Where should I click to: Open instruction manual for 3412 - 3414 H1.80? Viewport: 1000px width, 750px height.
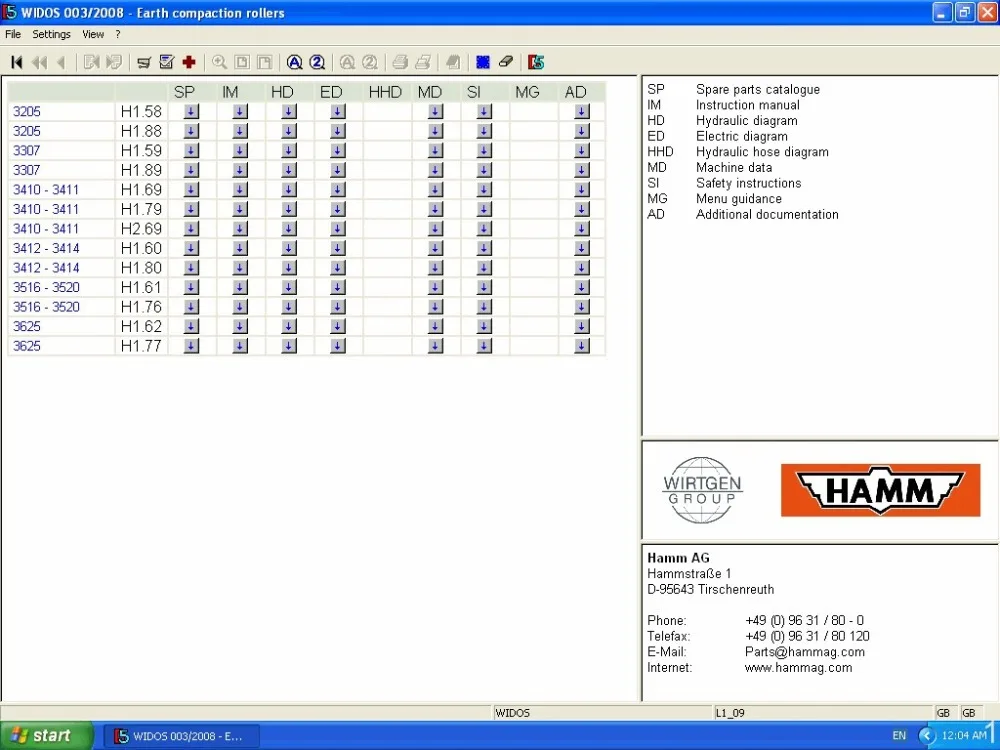pyautogui.click(x=240, y=268)
